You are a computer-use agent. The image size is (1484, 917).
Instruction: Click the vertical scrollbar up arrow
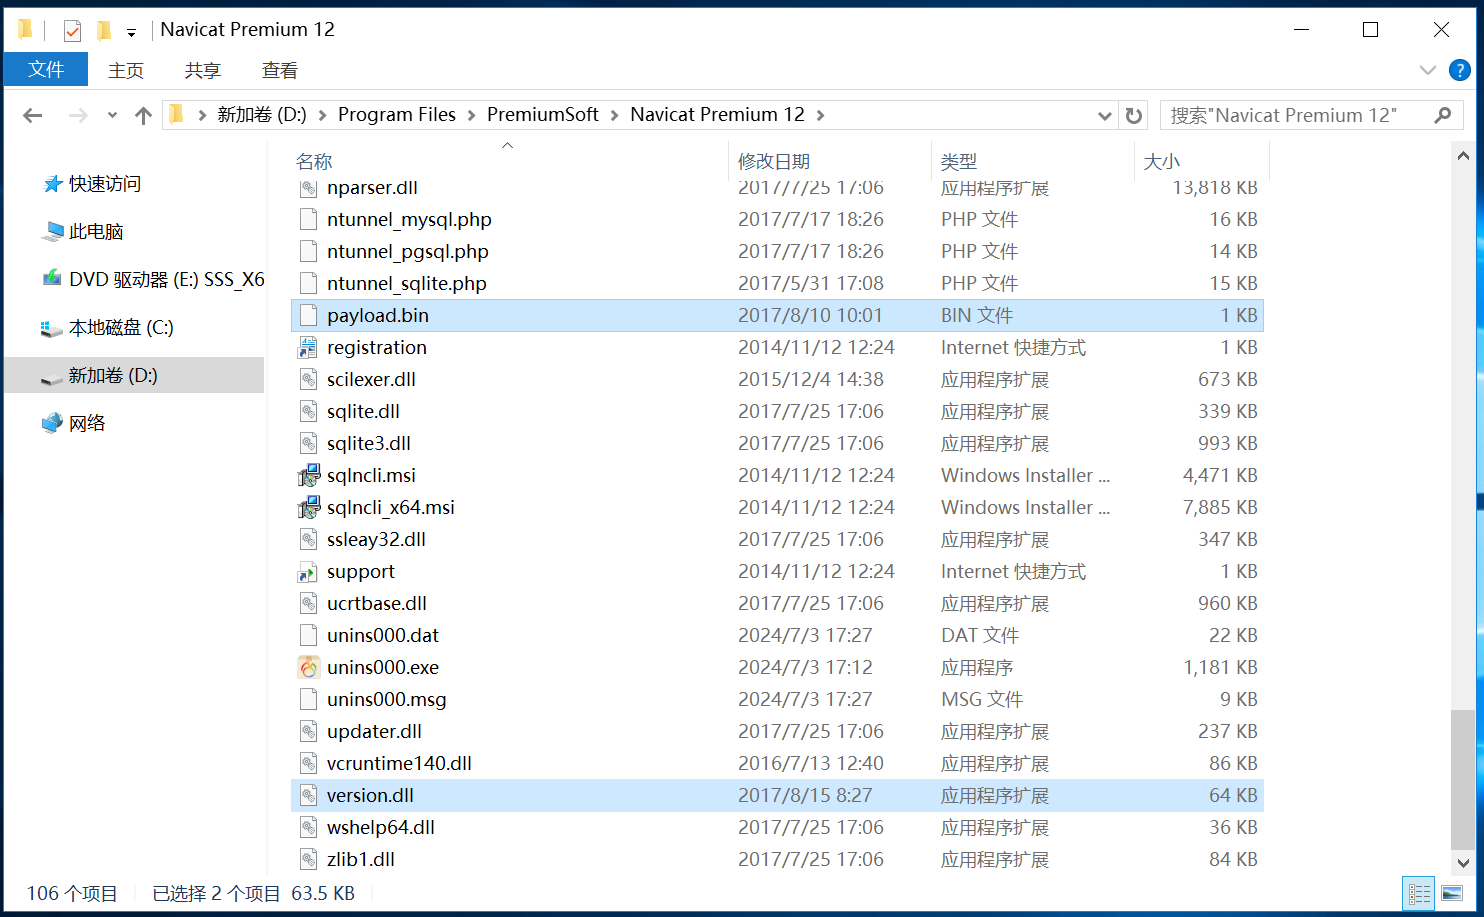tap(1463, 156)
